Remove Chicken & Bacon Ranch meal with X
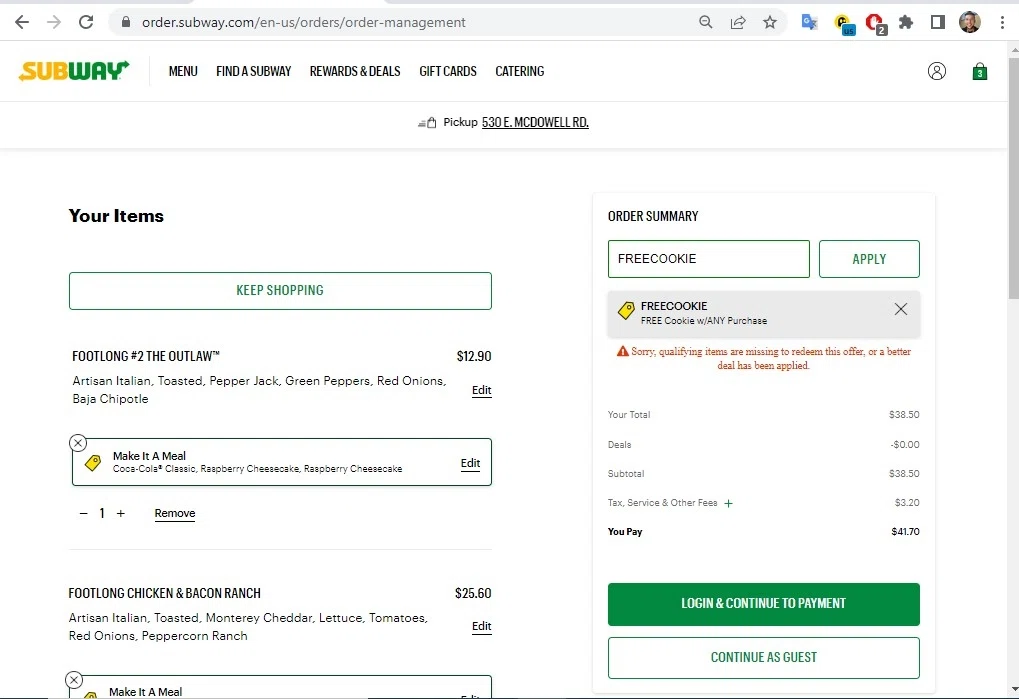 coord(74,680)
